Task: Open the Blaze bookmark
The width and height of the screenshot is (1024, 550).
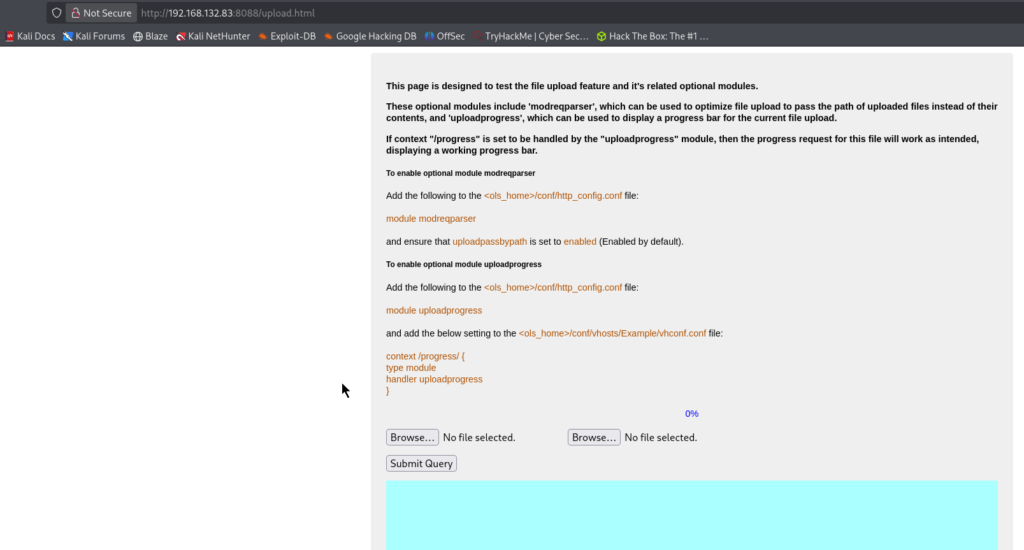Action: click(x=150, y=36)
